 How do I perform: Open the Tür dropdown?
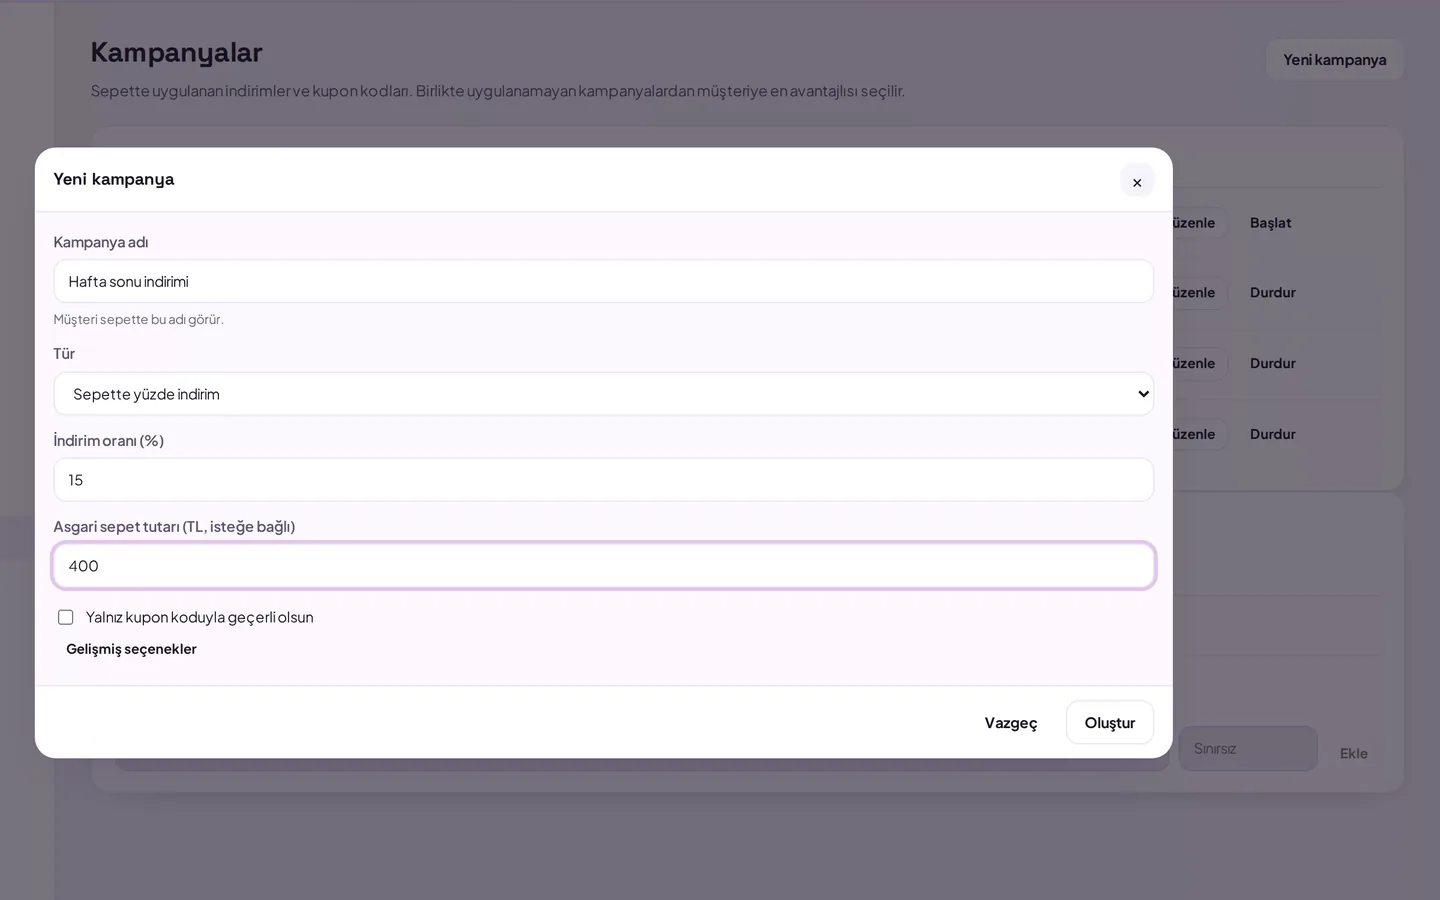tap(604, 394)
